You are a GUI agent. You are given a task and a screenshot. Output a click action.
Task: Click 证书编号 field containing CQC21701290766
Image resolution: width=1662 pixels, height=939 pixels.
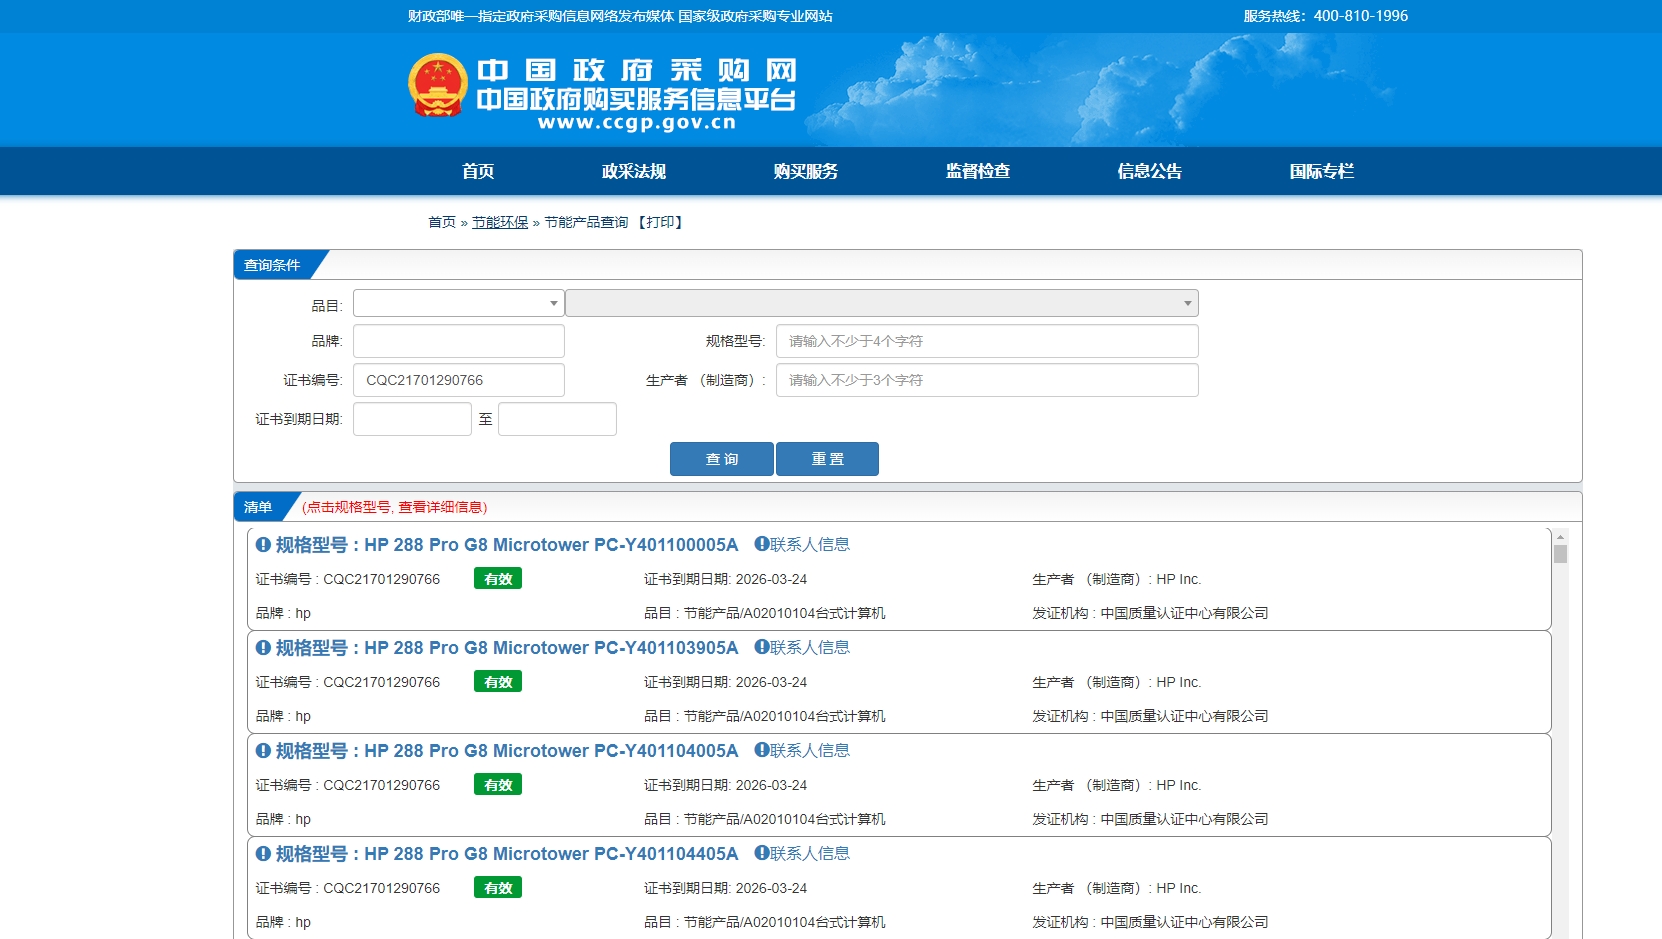pos(459,380)
